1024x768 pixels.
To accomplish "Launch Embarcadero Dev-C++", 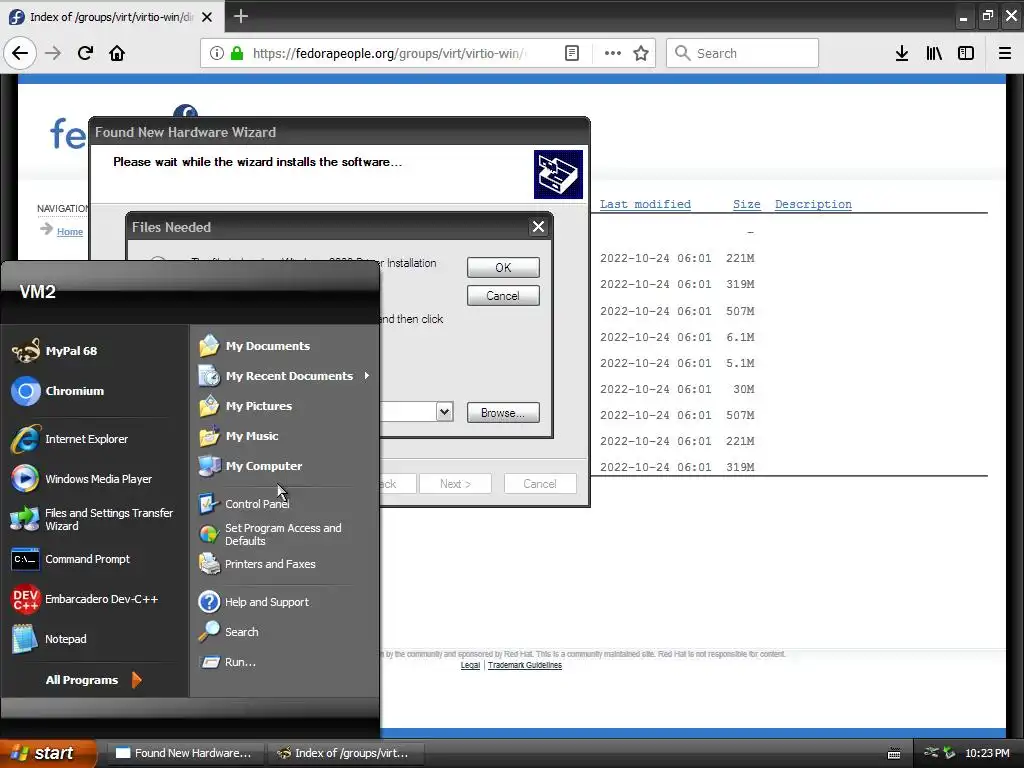I will [x=85, y=599].
